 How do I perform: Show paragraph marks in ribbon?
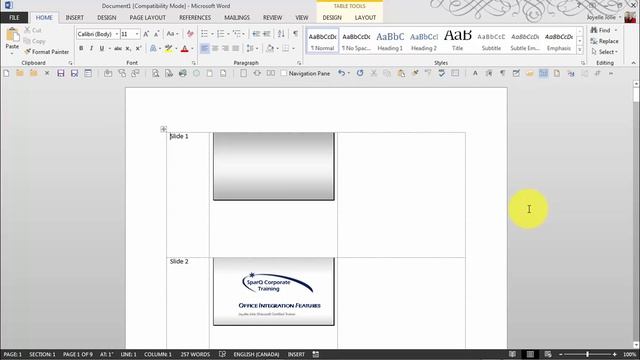point(296,34)
